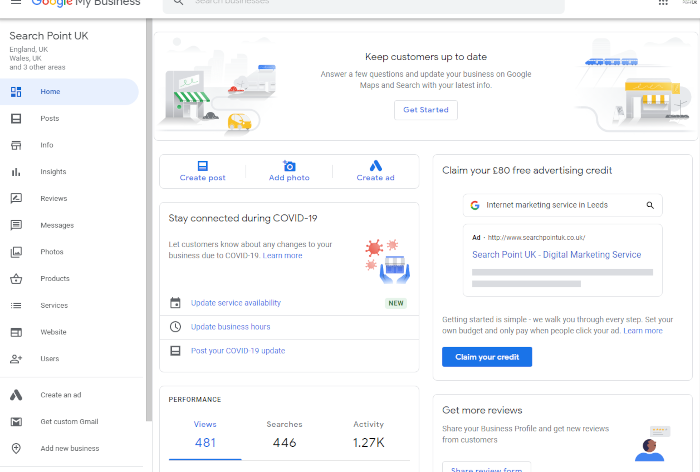Click the location pin icon for Add new business
The width and height of the screenshot is (700, 472).
(x=16, y=448)
